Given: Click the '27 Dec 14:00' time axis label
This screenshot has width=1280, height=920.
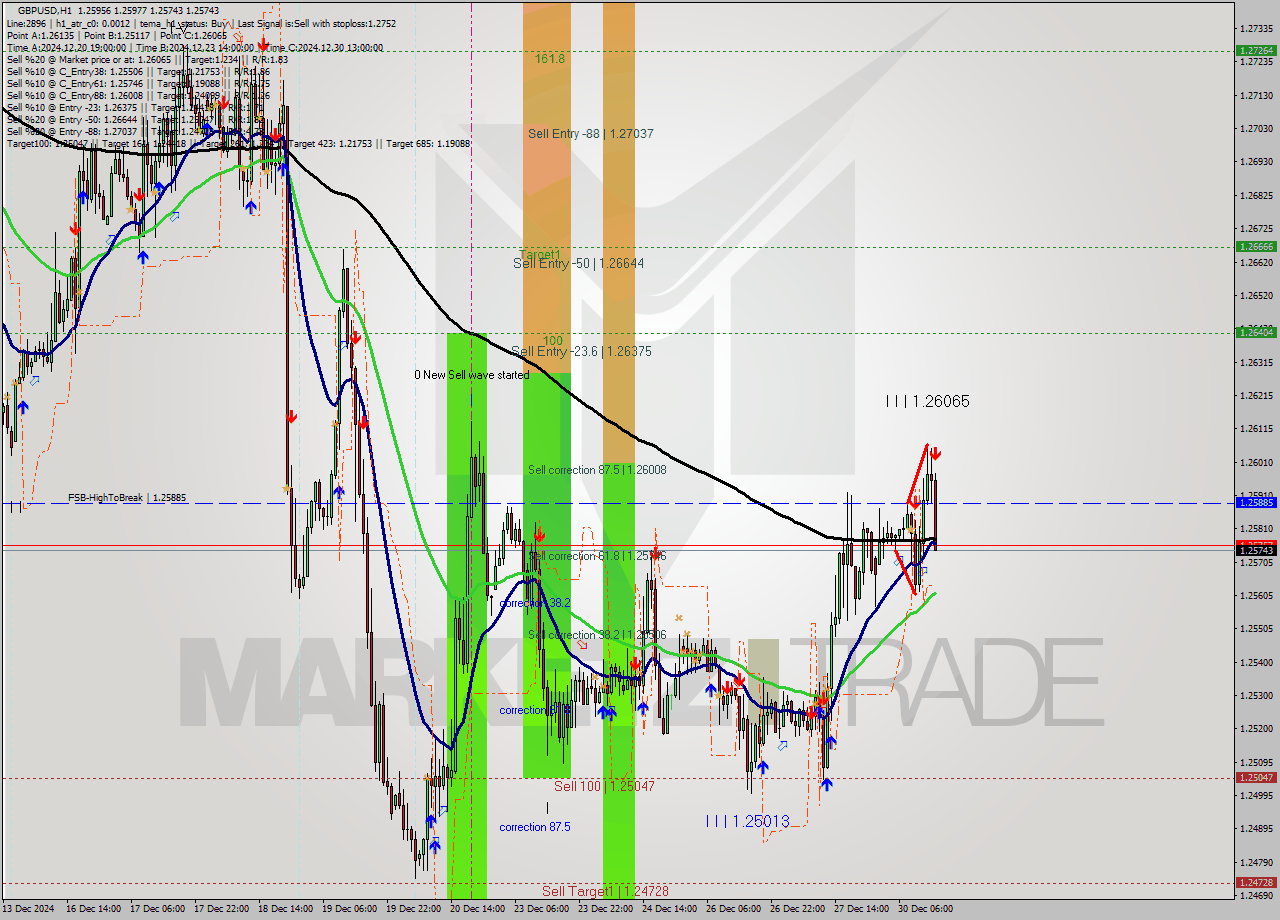Looking at the screenshot, I should (861, 909).
